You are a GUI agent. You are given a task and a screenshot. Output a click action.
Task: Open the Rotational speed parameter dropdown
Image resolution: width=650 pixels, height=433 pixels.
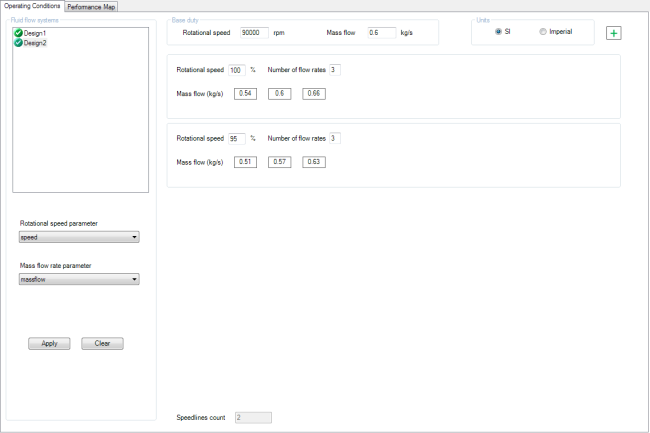(79, 238)
